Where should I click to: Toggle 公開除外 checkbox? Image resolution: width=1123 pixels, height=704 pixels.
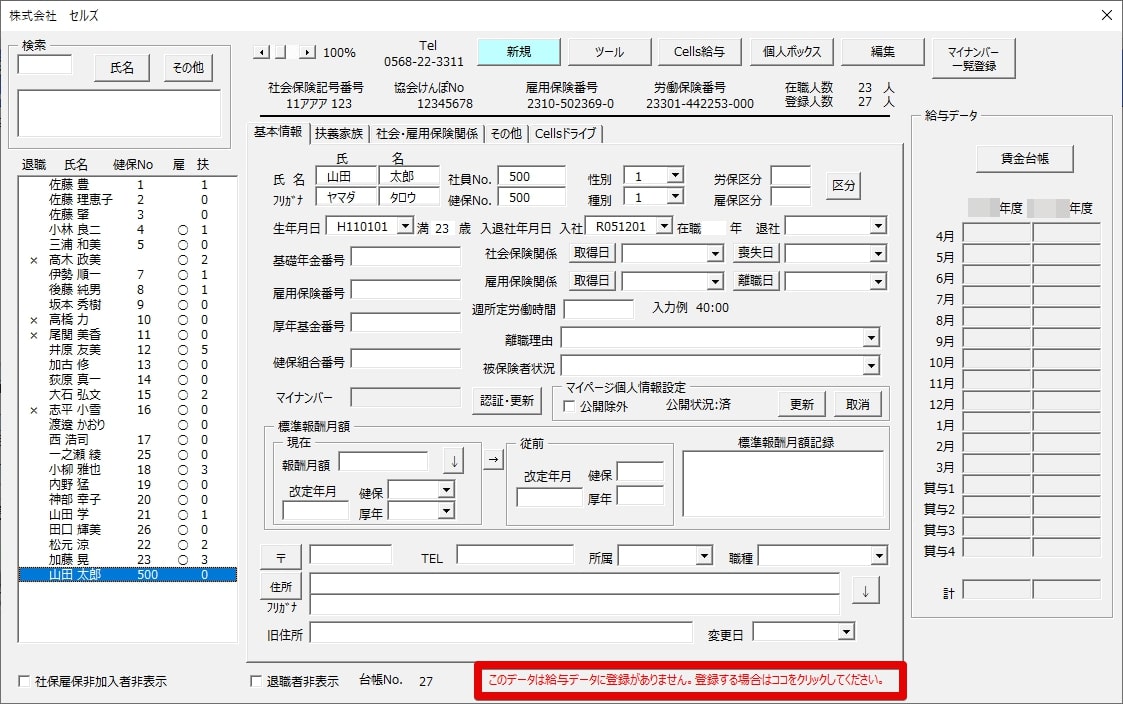coord(569,406)
